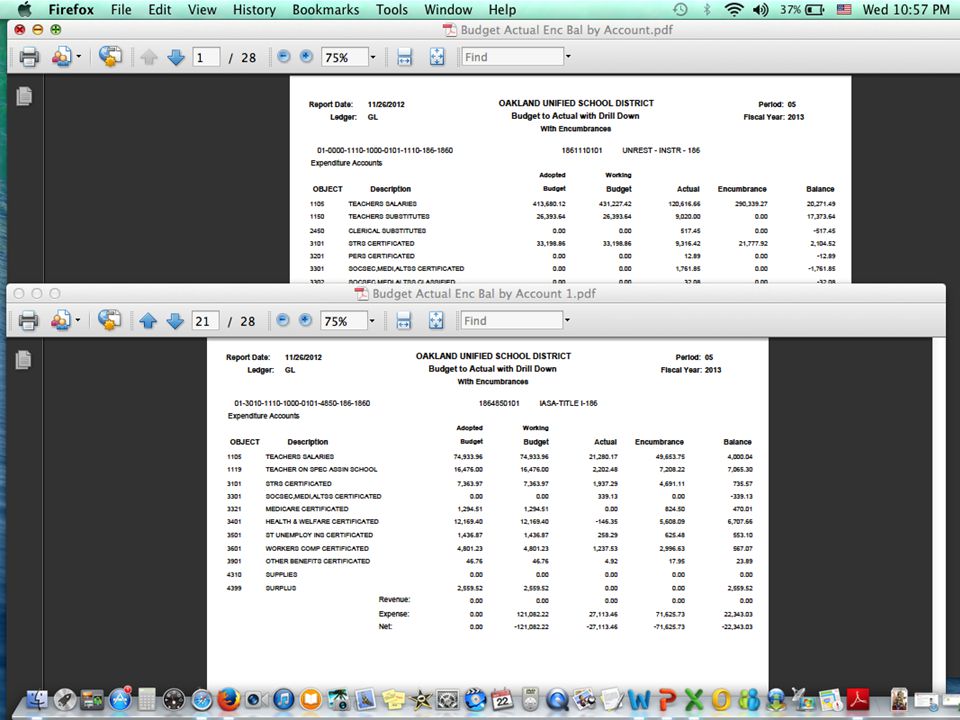Open Finder from the Dock
This screenshot has width=960, height=720.
click(38, 699)
